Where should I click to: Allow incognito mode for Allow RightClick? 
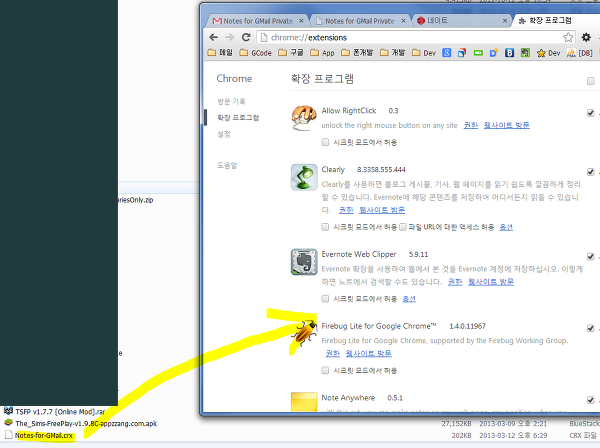[x=325, y=142]
